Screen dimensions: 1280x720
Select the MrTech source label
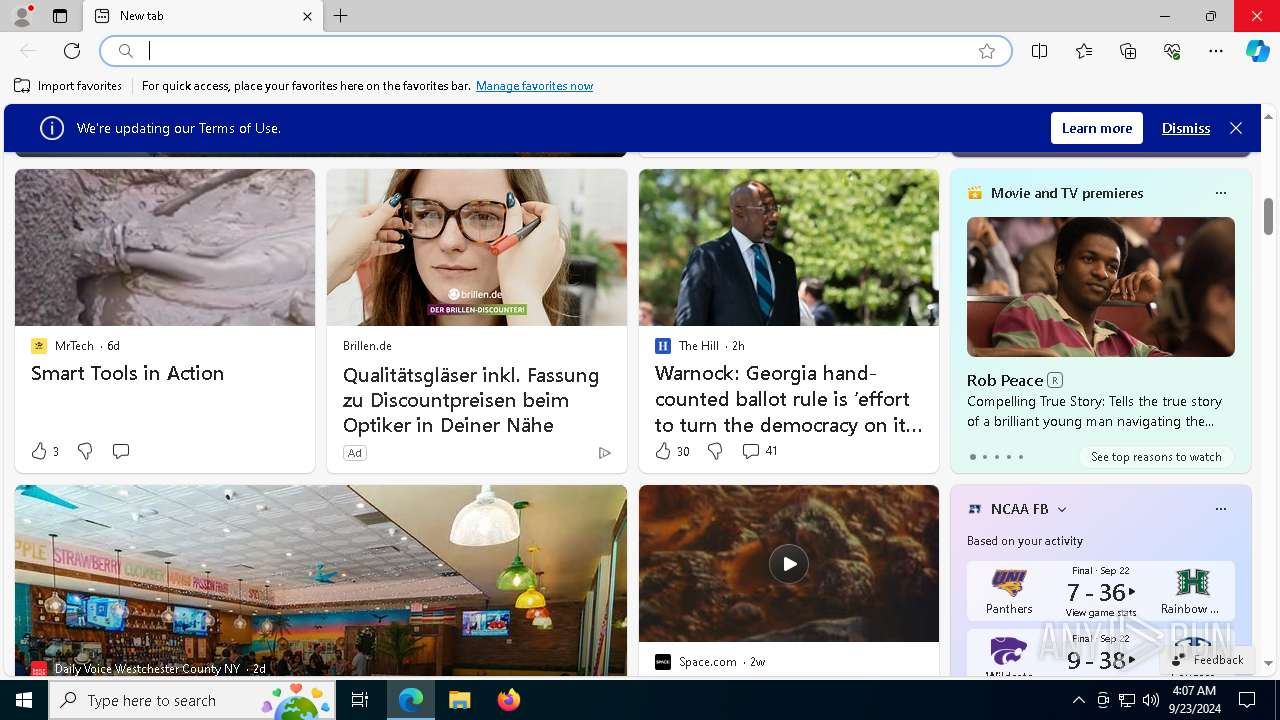[74, 346]
